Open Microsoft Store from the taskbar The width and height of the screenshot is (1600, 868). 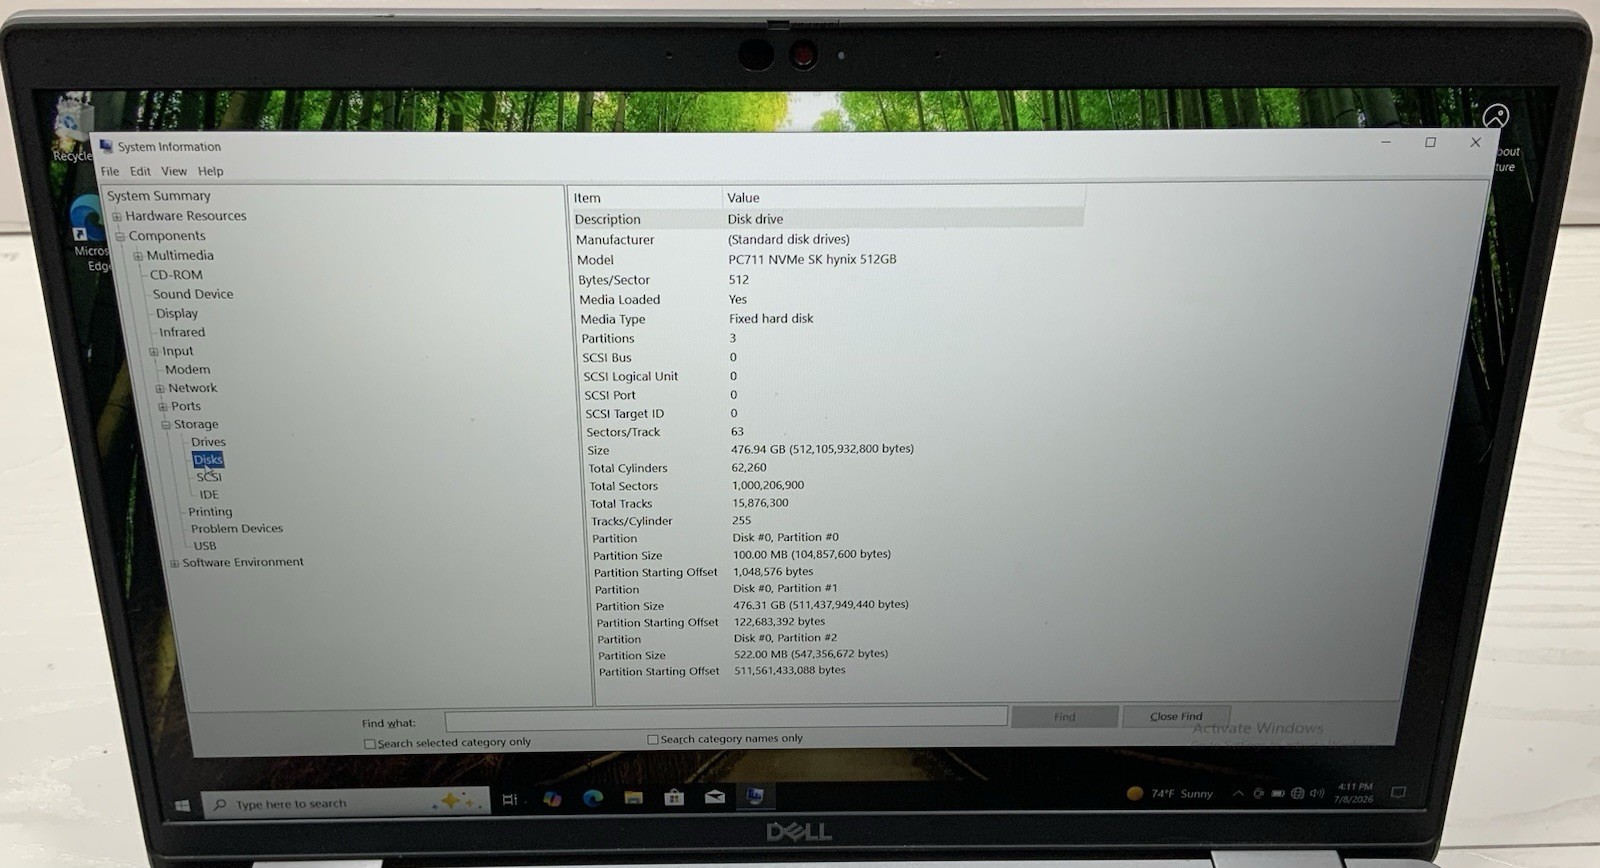[x=674, y=797]
